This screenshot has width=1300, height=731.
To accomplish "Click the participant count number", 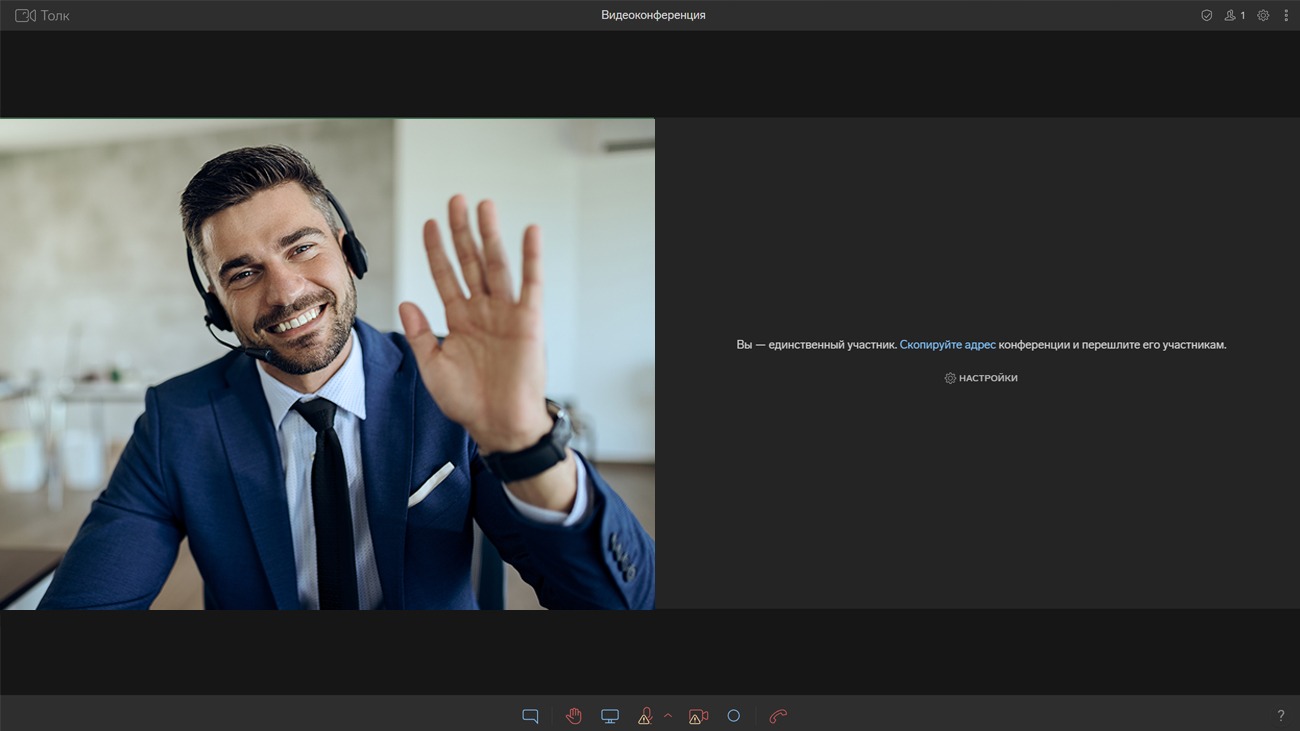I will (1243, 16).
